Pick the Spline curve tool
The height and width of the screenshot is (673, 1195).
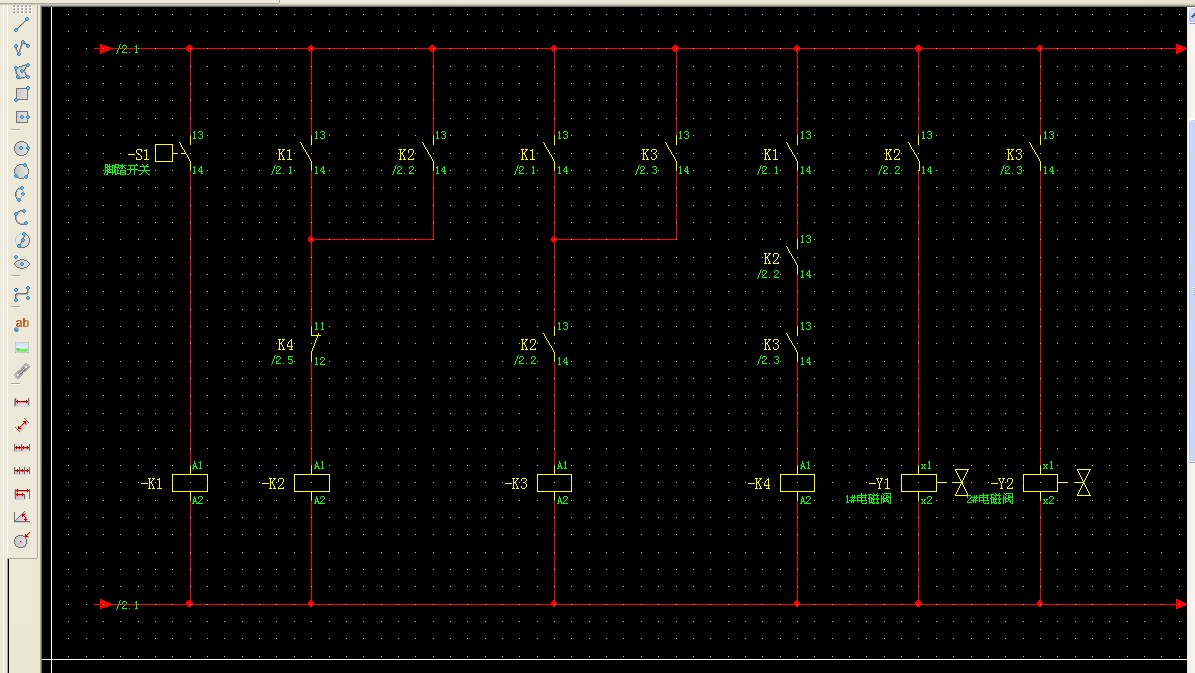tap(21, 295)
